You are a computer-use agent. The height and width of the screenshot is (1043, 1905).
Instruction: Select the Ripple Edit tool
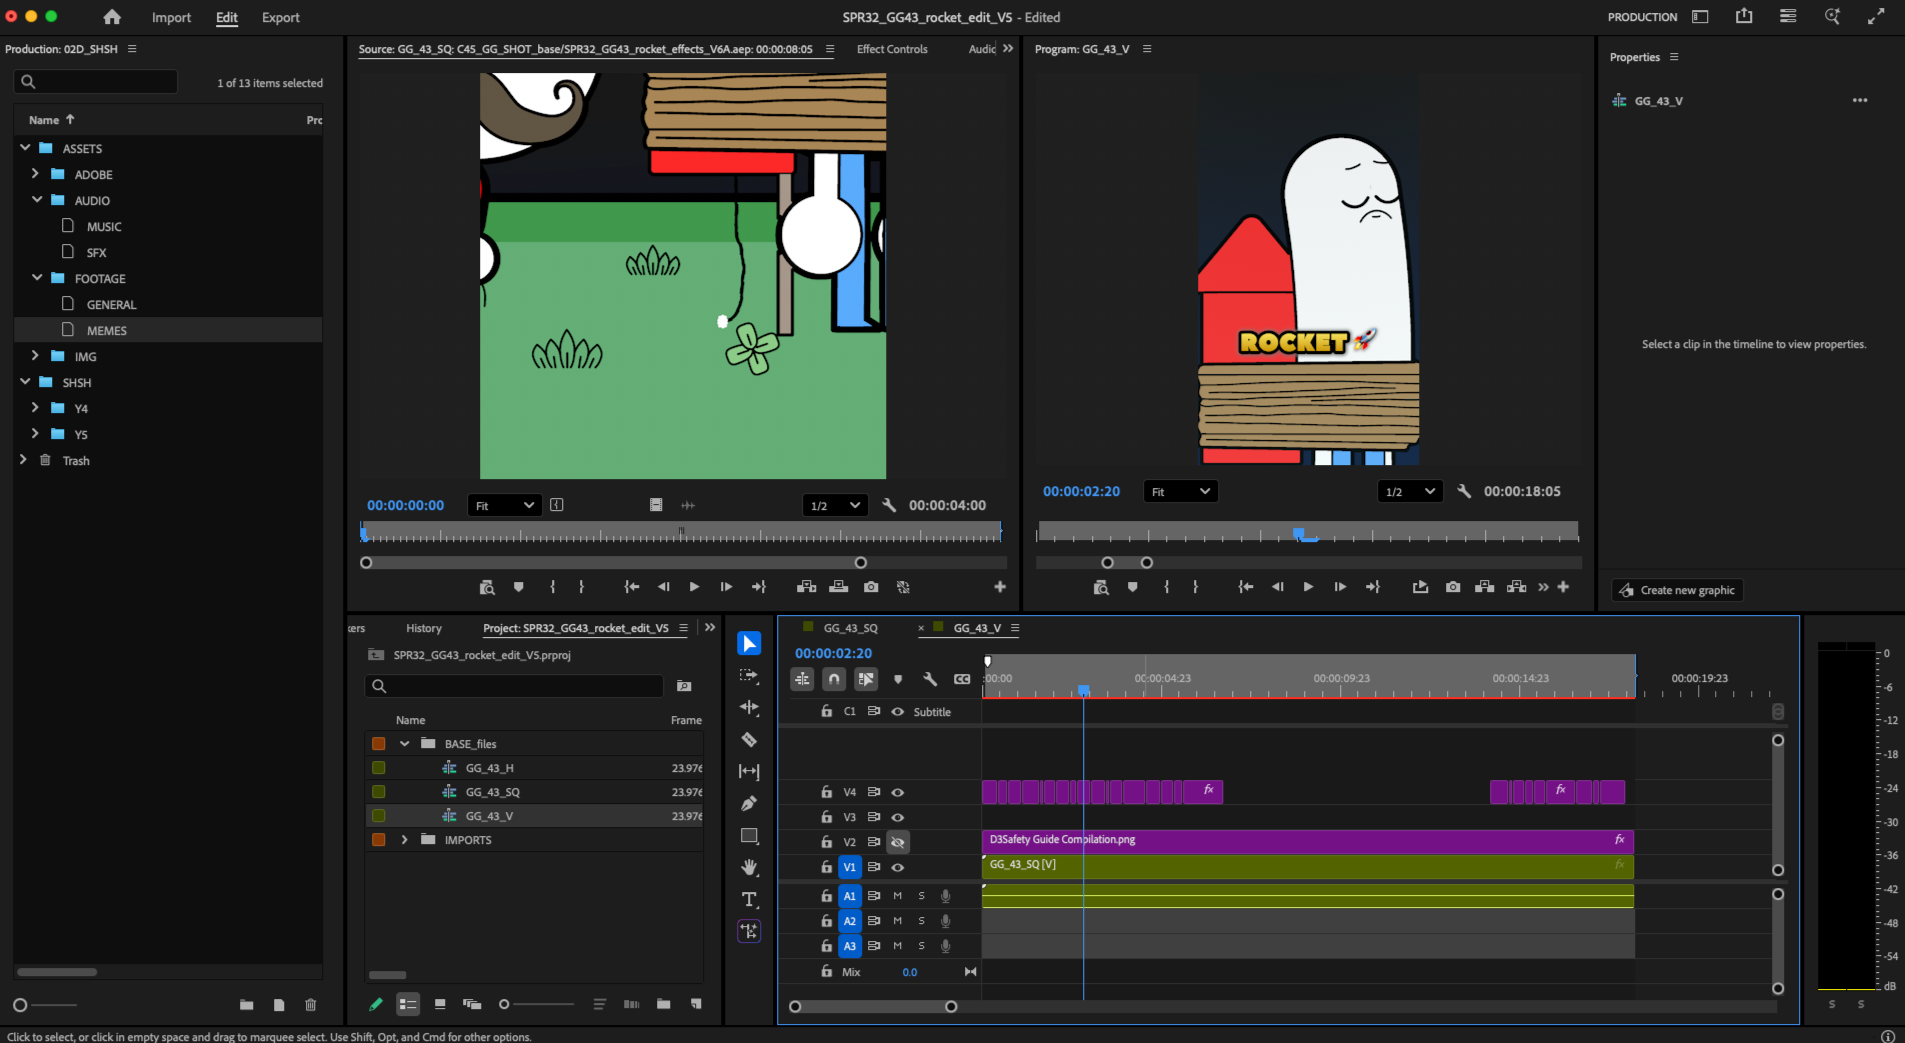click(749, 707)
